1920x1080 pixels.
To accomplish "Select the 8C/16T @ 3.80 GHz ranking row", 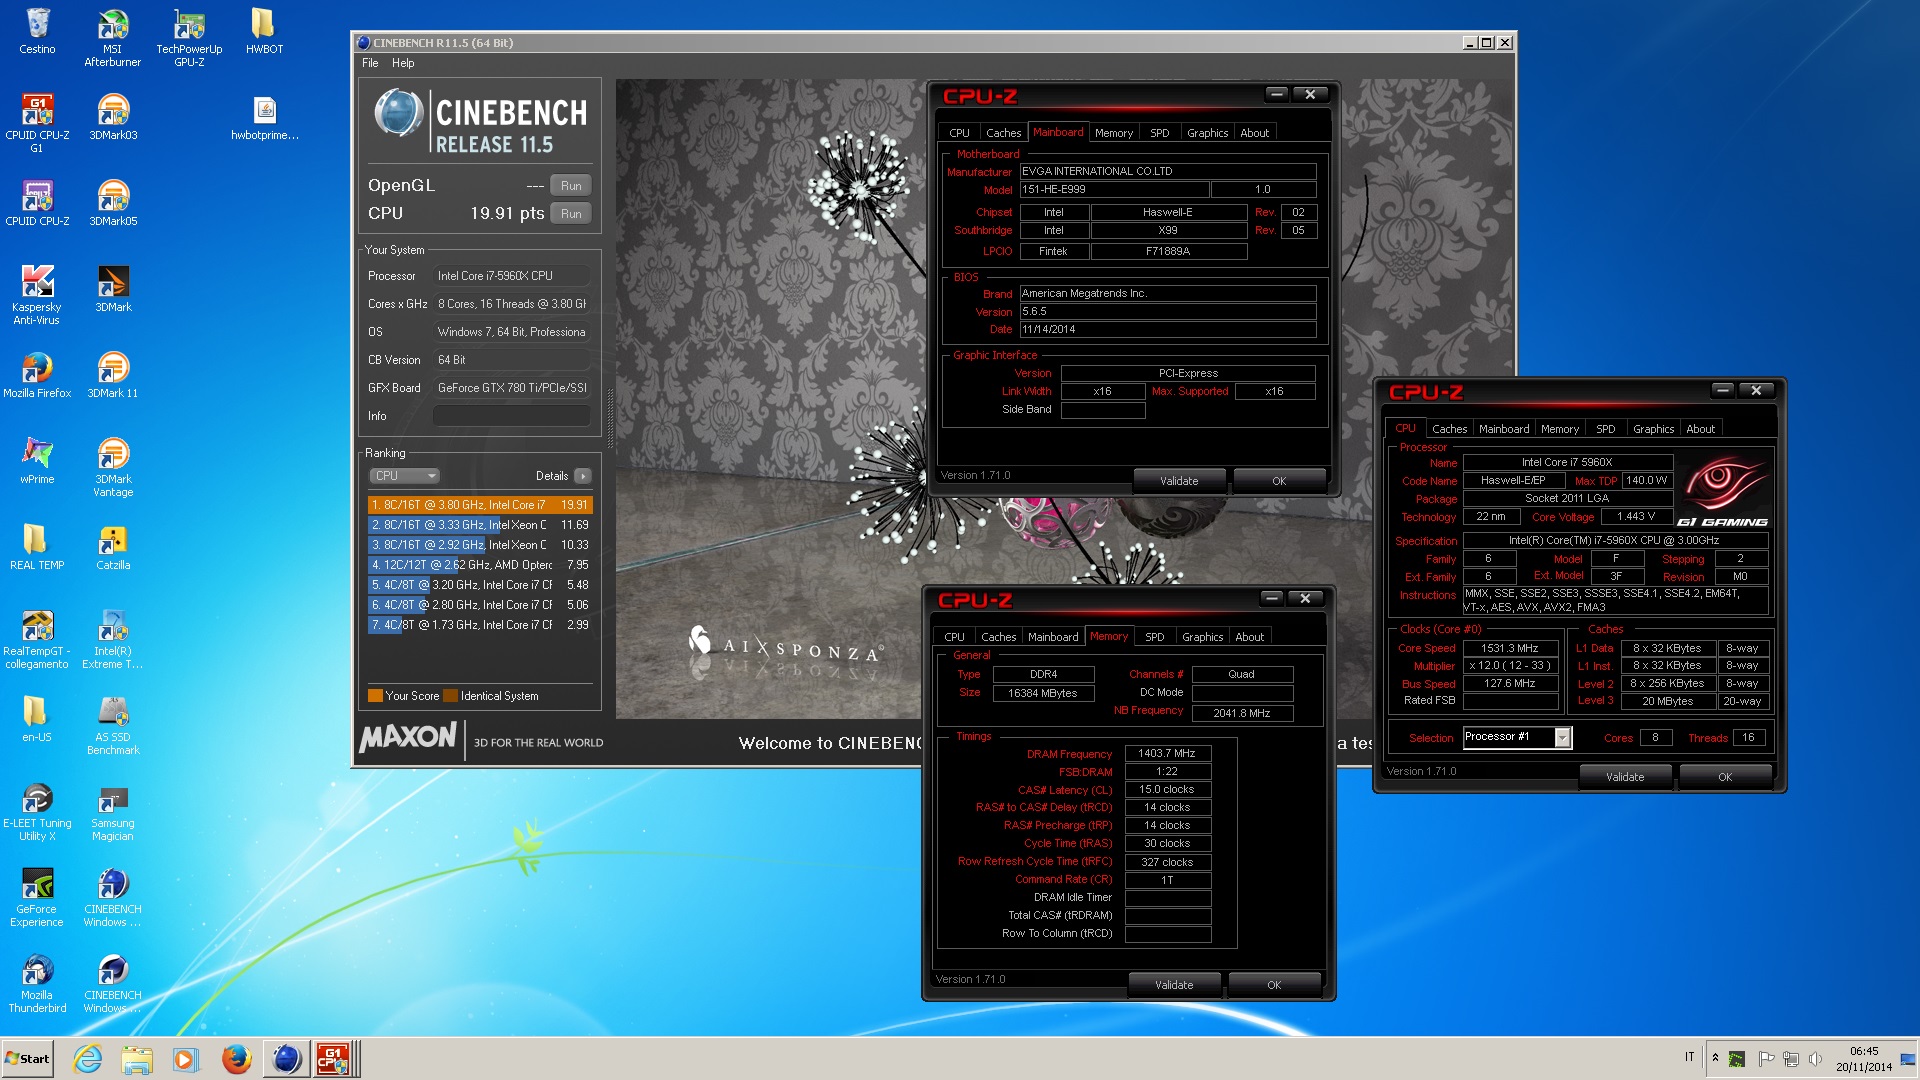I will (x=480, y=505).
